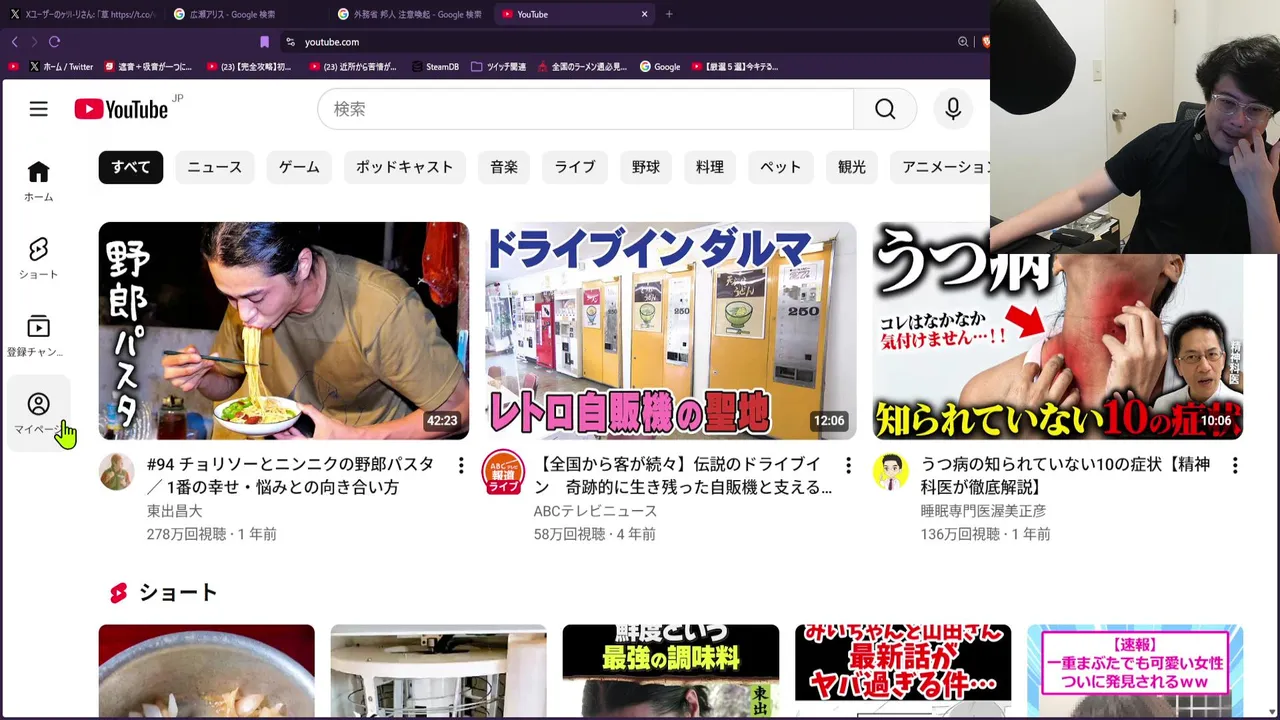Select ポッドキャスト filter chip
This screenshot has width=1280, height=720.
[405, 167]
